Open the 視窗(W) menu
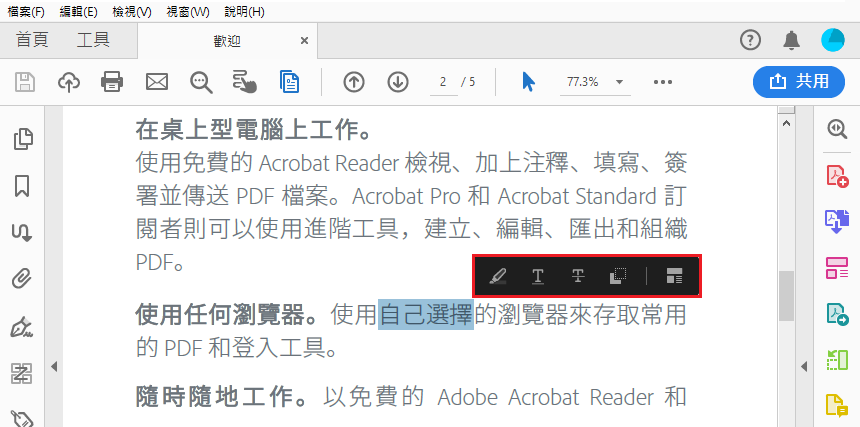The image size is (860, 427). pos(188,12)
